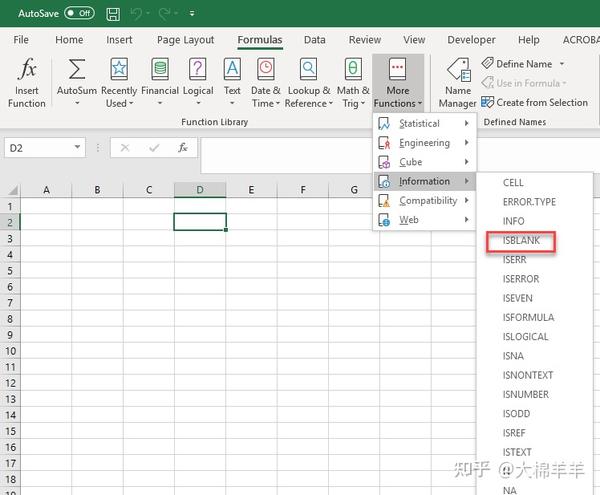This screenshot has width=600, height=495.
Task: Open the Logical functions icon
Action: pos(198,69)
